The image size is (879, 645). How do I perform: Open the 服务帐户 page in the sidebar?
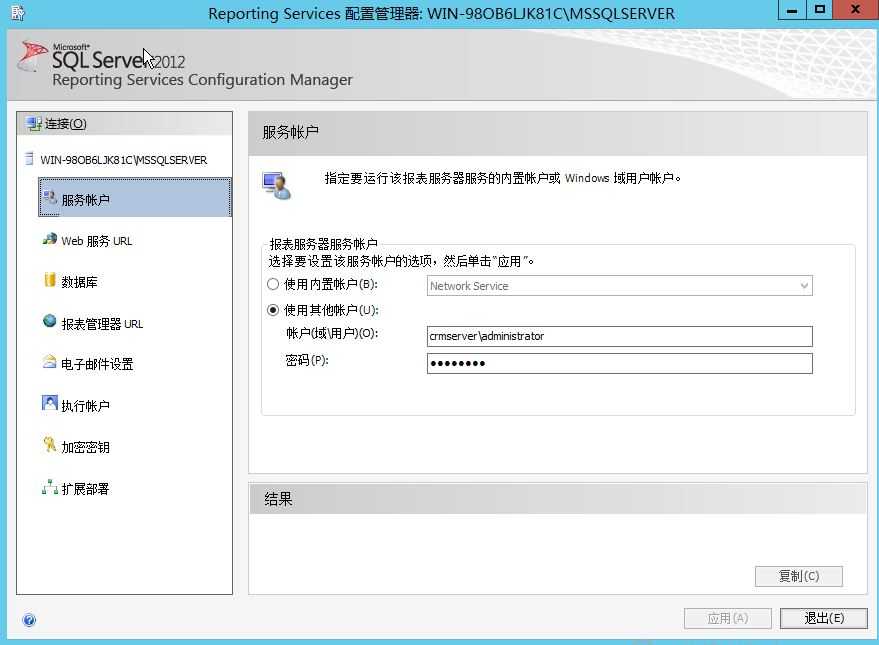pyautogui.click(x=135, y=198)
